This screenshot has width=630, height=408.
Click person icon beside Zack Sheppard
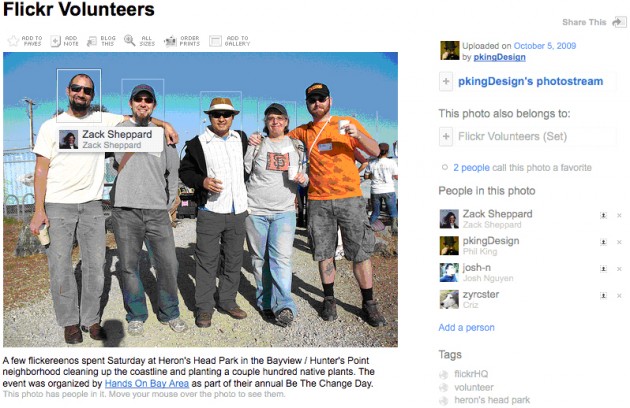[x=603, y=215]
